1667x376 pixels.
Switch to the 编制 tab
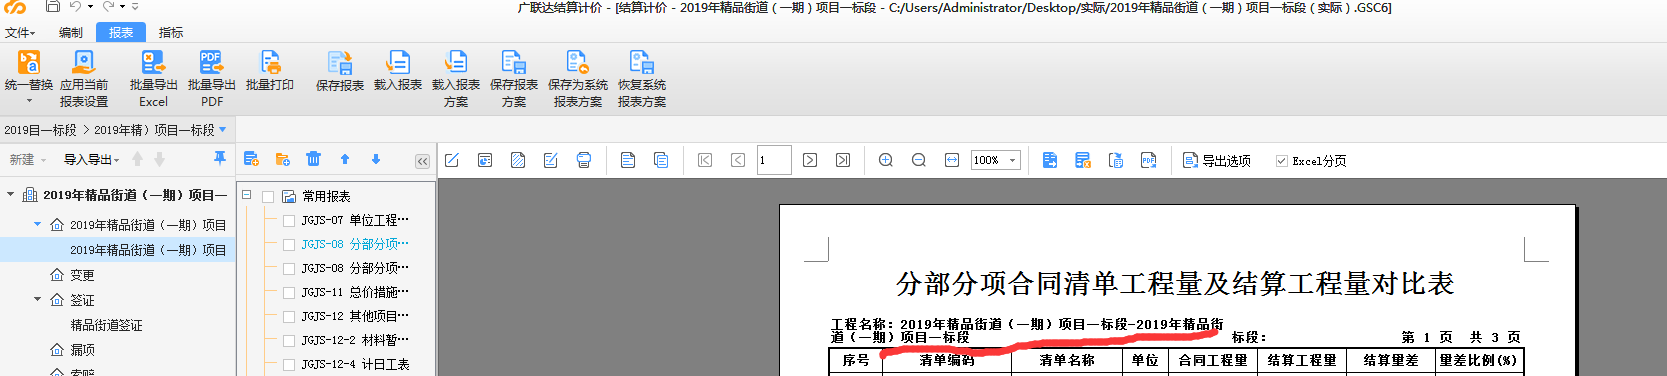click(71, 33)
